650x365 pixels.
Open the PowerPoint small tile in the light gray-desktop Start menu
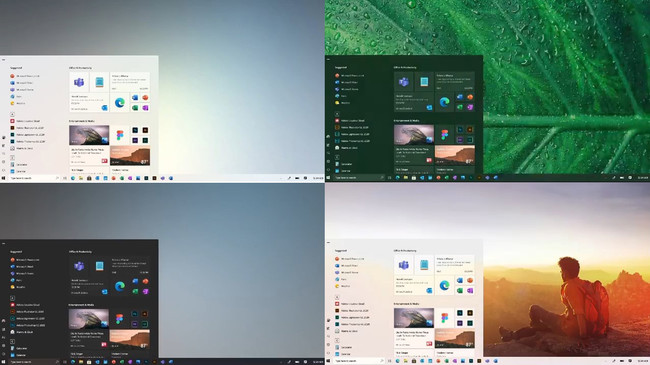(x=145, y=97)
